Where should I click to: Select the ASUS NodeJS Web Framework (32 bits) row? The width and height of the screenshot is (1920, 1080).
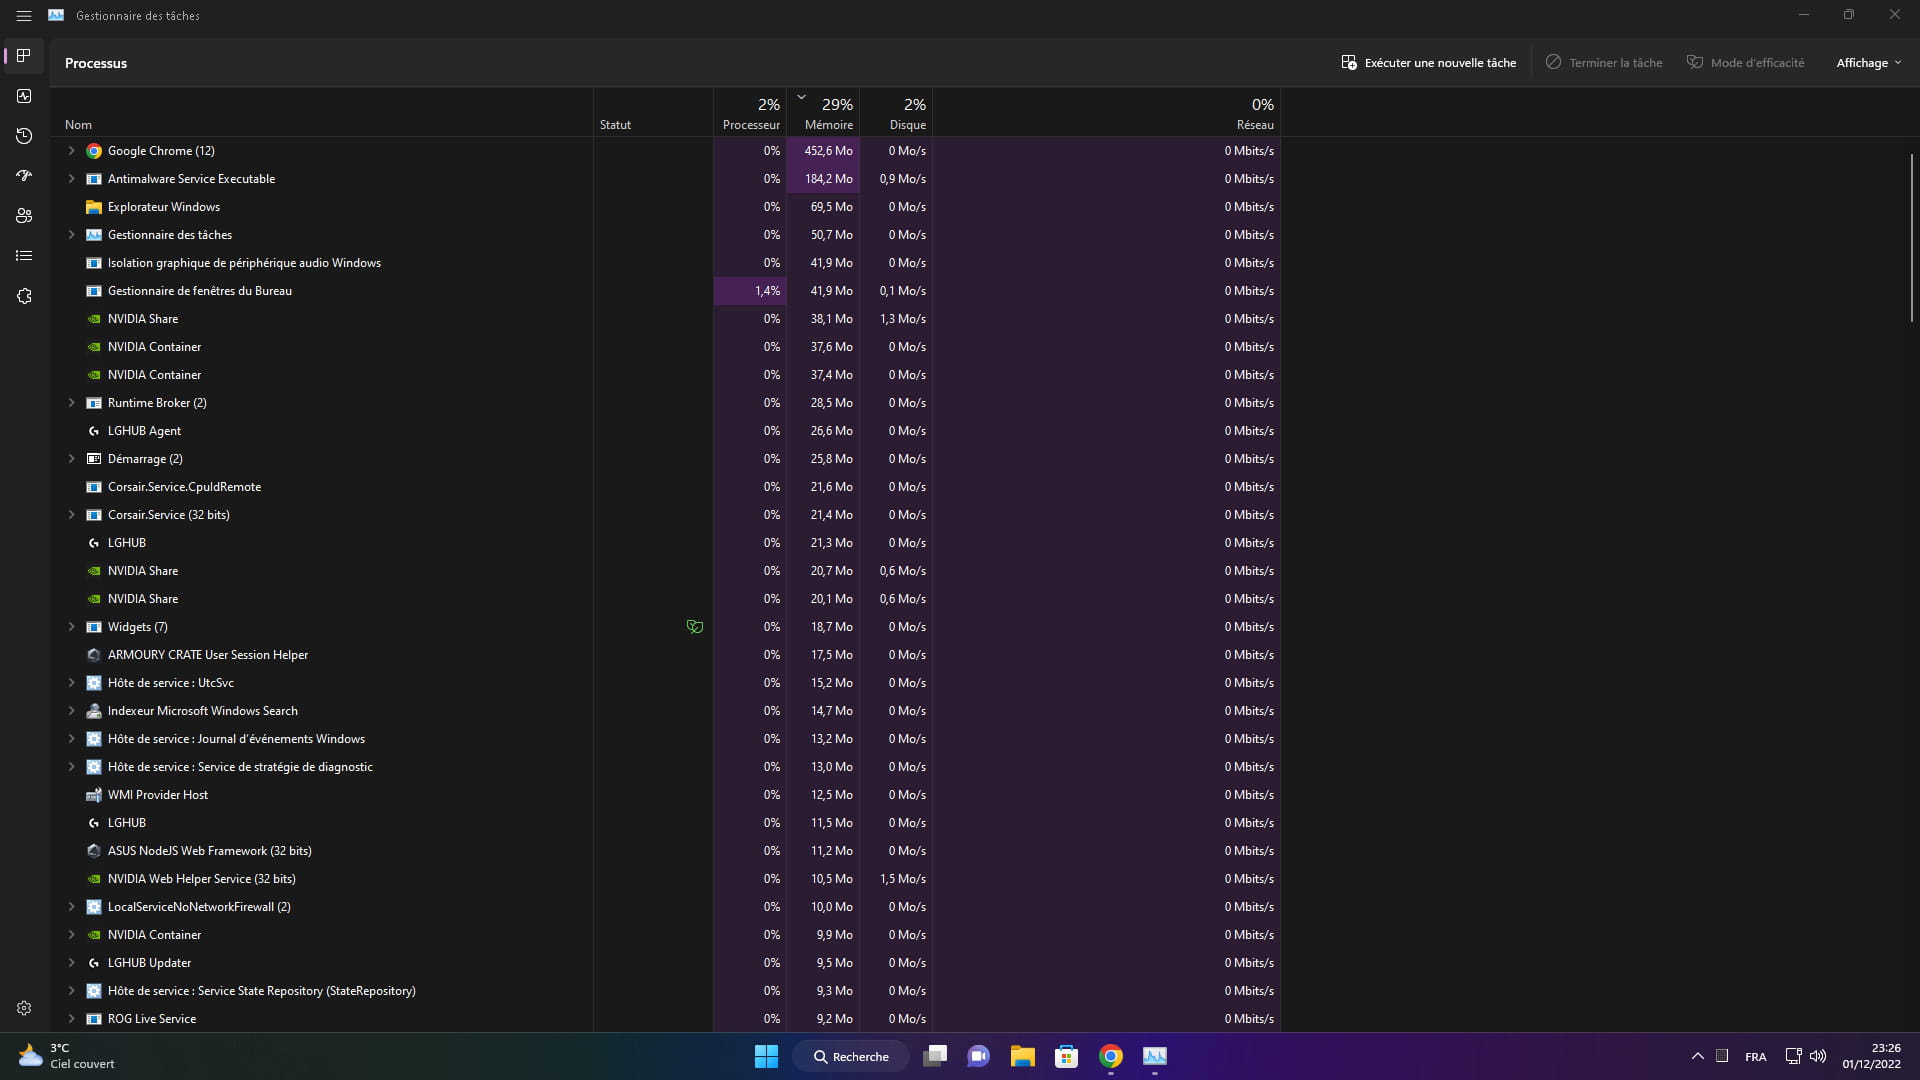665,851
